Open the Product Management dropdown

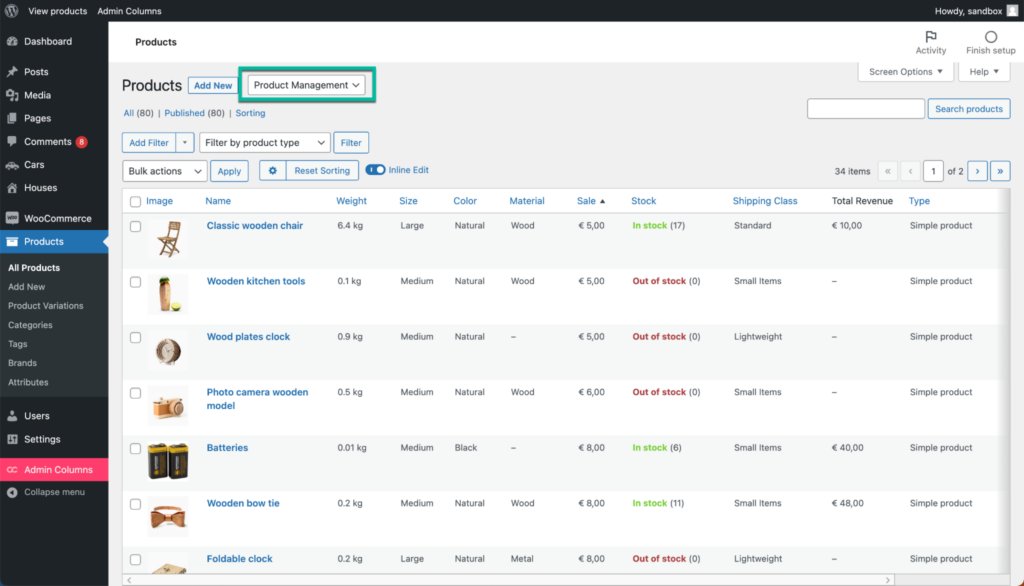pos(306,84)
